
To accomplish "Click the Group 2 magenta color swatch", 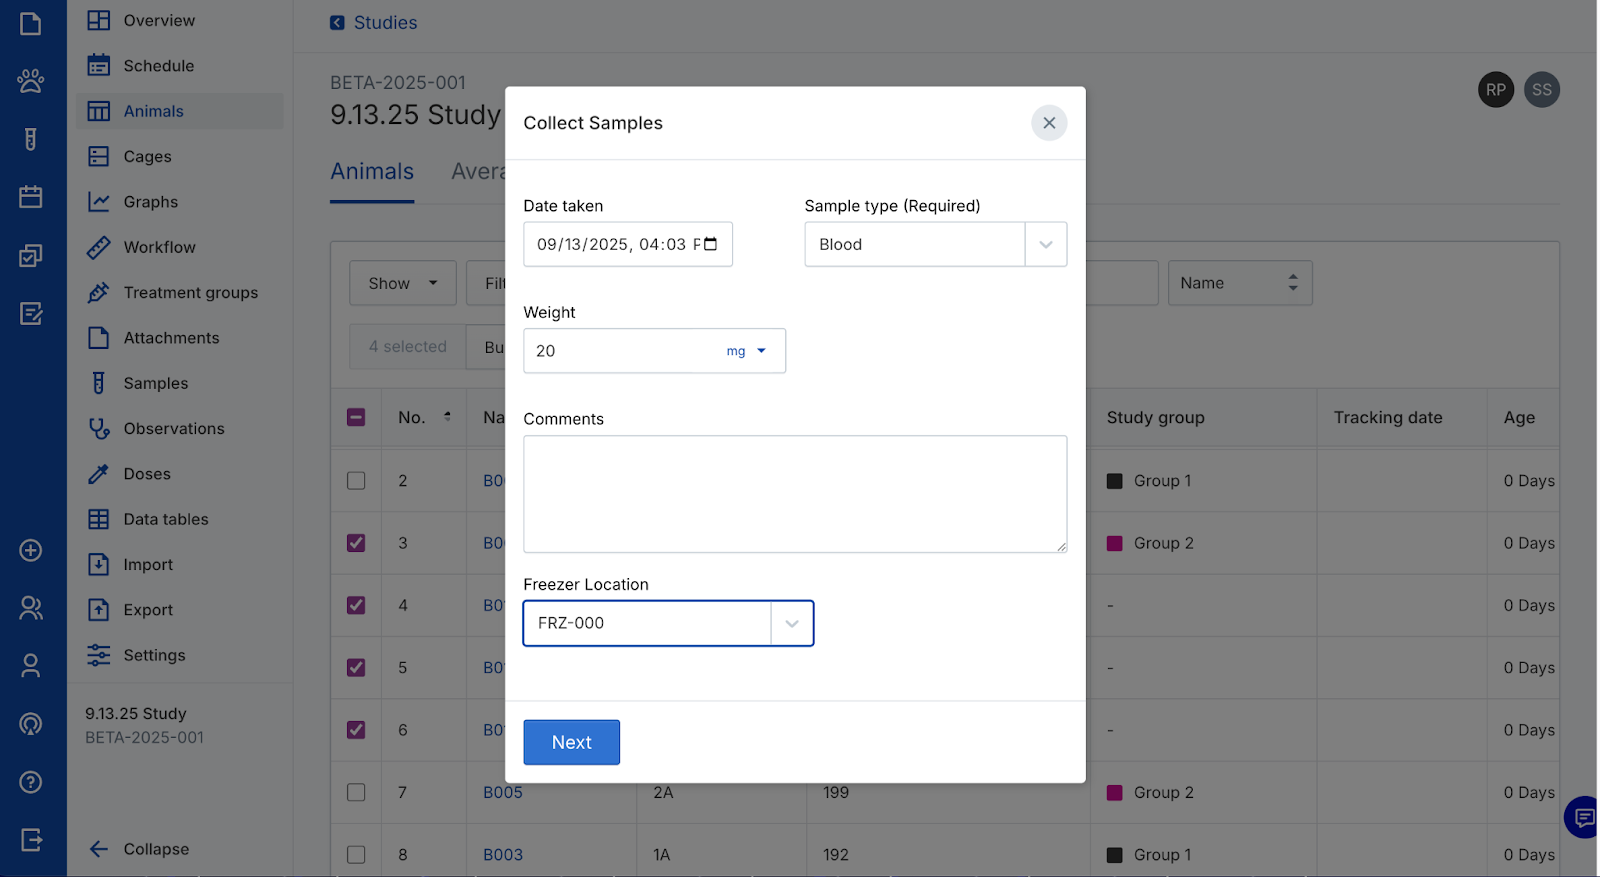I will pyautogui.click(x=1115, y=544).
